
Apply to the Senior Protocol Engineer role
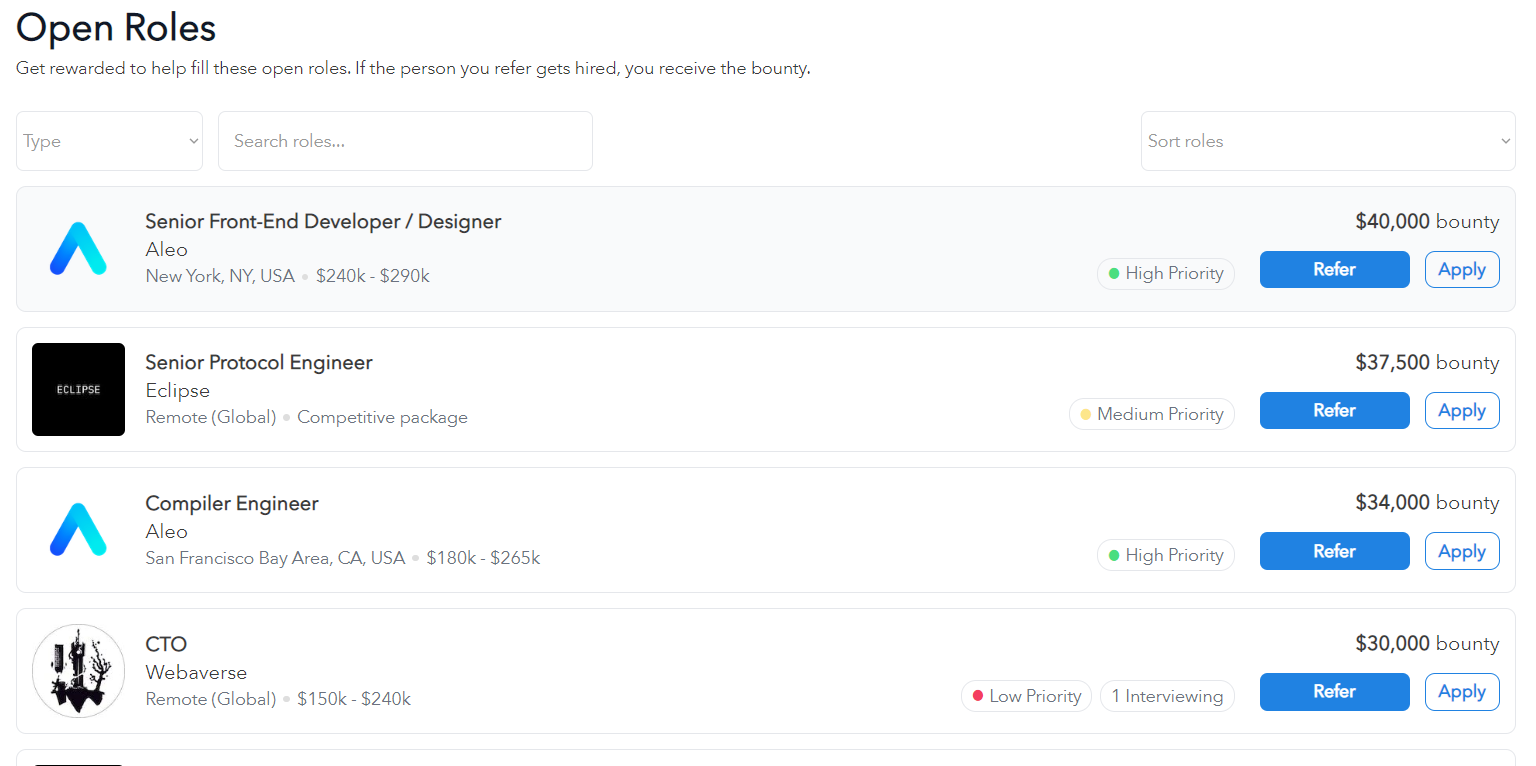click(x=1461, y=410)
